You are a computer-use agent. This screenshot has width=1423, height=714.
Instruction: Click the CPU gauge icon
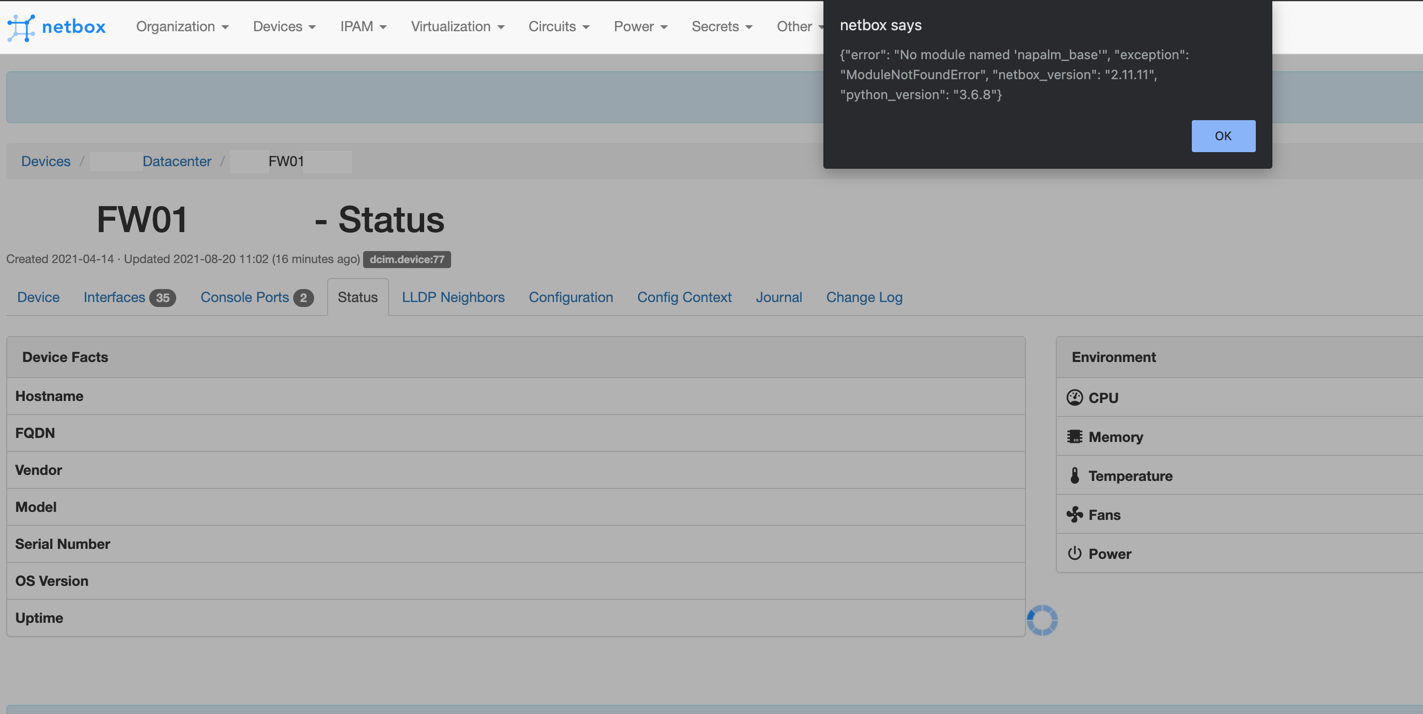coord(1075,397)
